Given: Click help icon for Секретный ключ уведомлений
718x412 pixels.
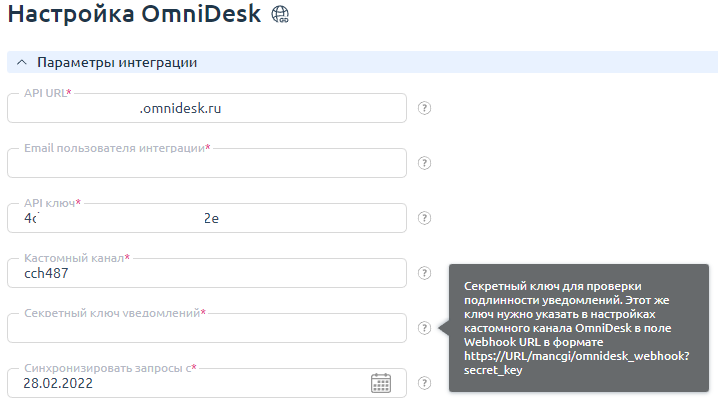Looking at the screenshot, I should 424,328.
